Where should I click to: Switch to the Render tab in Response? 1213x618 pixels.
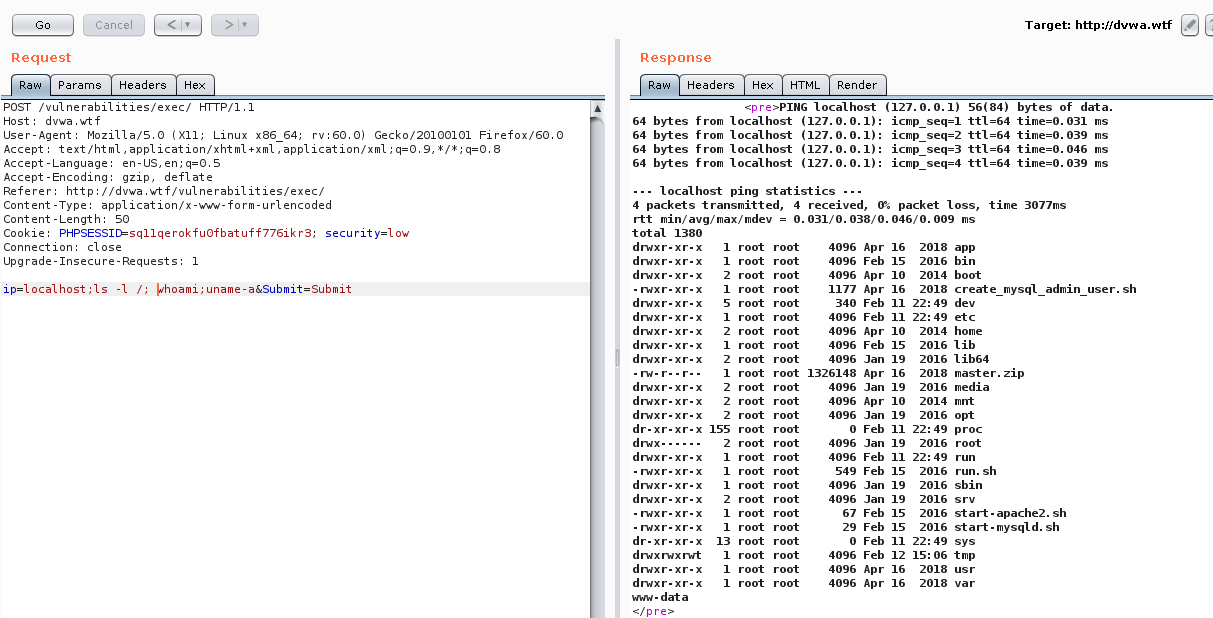(x=857, y=85)
